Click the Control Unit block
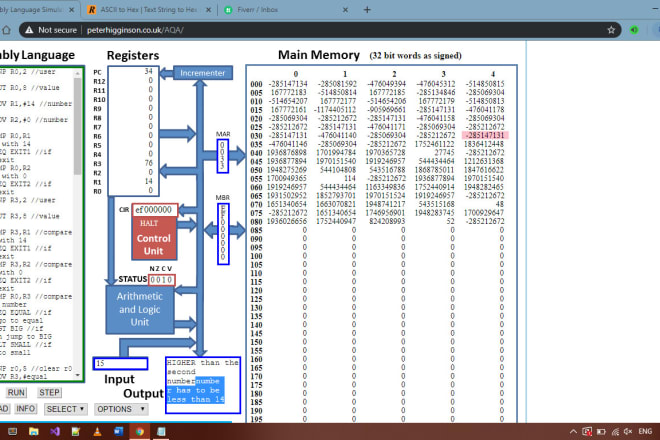 coord(154,238)
